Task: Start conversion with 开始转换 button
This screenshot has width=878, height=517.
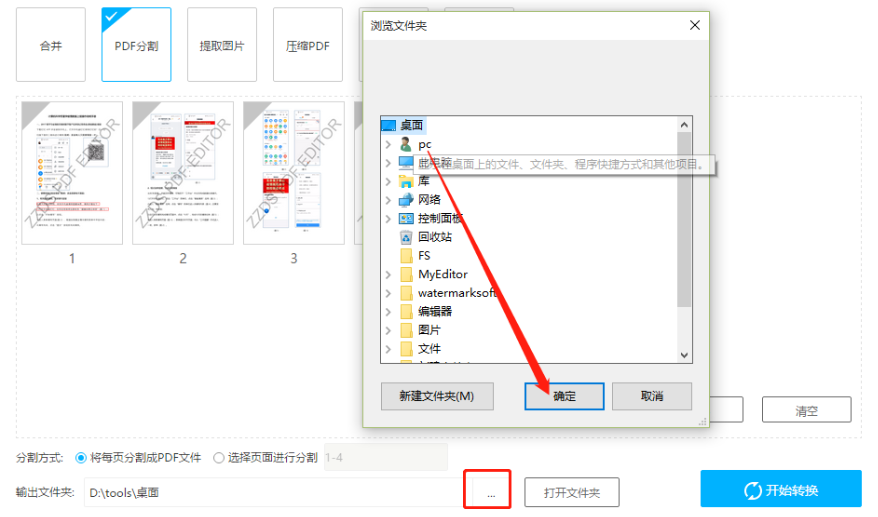Action: (x=781, y=489)
